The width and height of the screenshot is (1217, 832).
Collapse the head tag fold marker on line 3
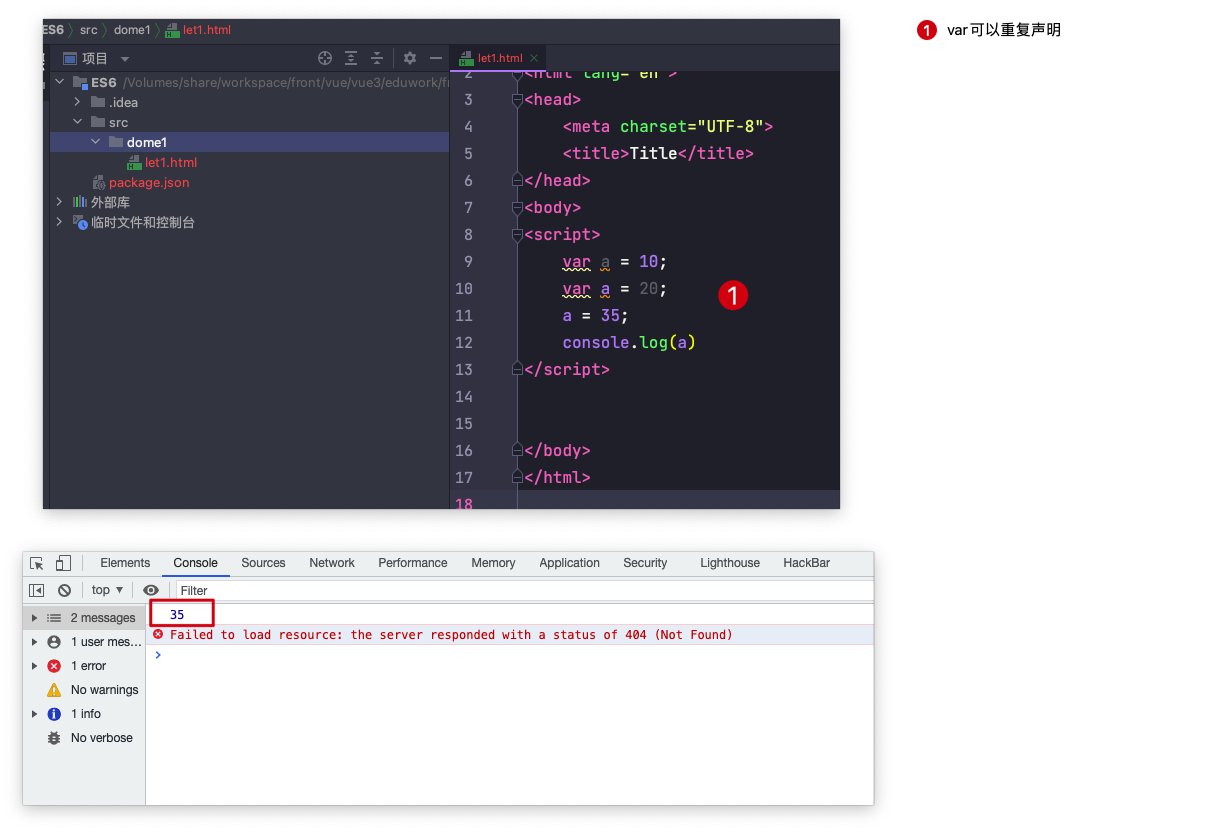[517, 100]
